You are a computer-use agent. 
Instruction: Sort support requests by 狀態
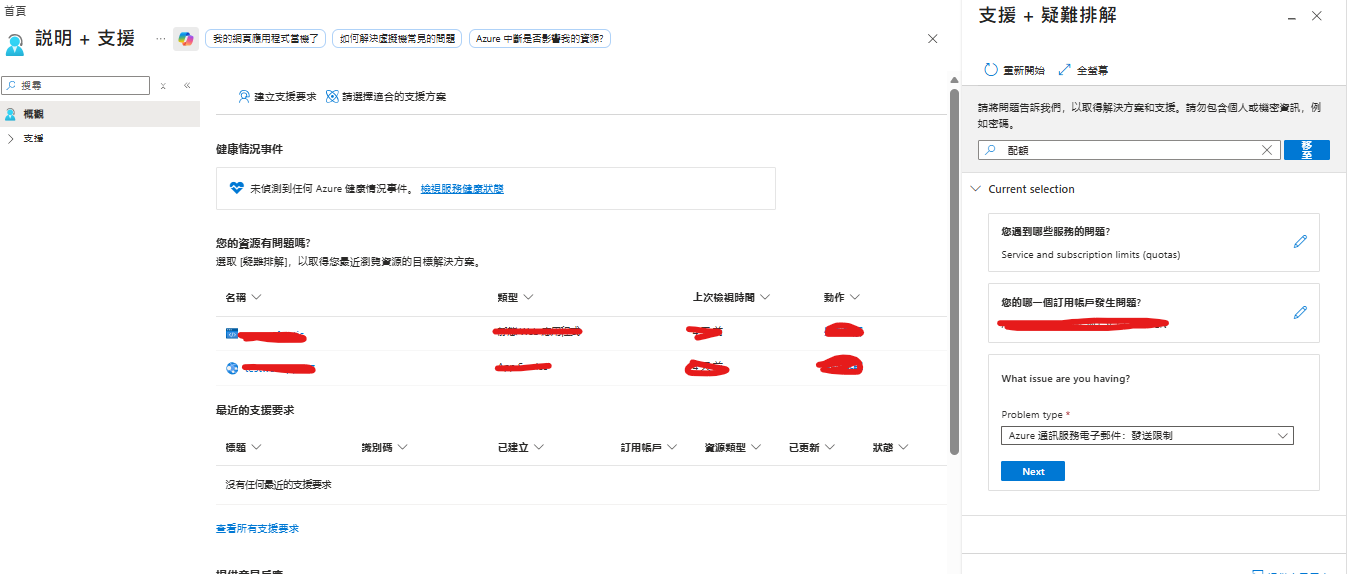coord(891,447)
